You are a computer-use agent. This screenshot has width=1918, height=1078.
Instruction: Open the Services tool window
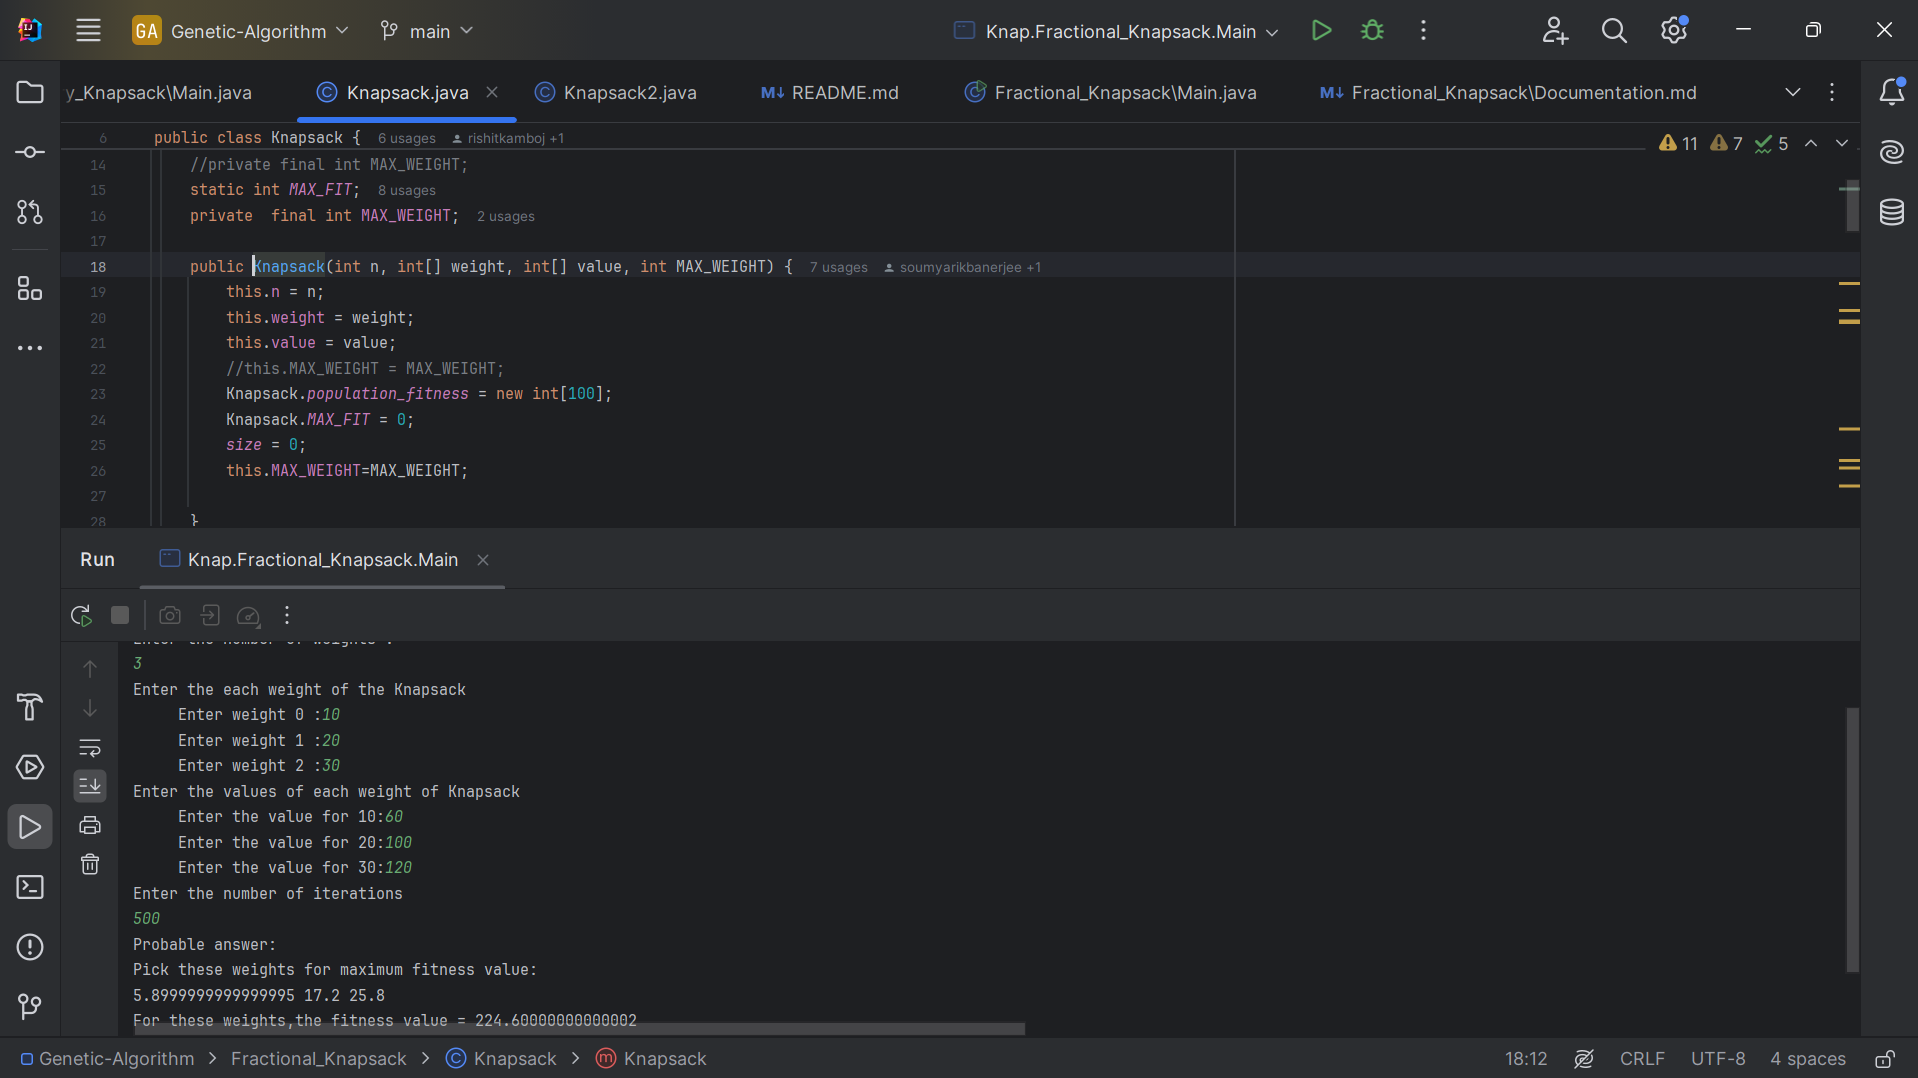[30, 767]
